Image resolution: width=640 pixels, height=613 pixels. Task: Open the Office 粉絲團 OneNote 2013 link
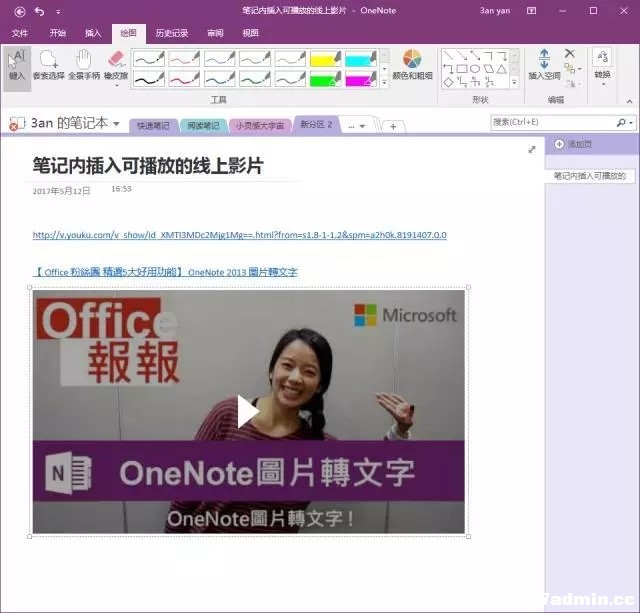pos(165,272)
